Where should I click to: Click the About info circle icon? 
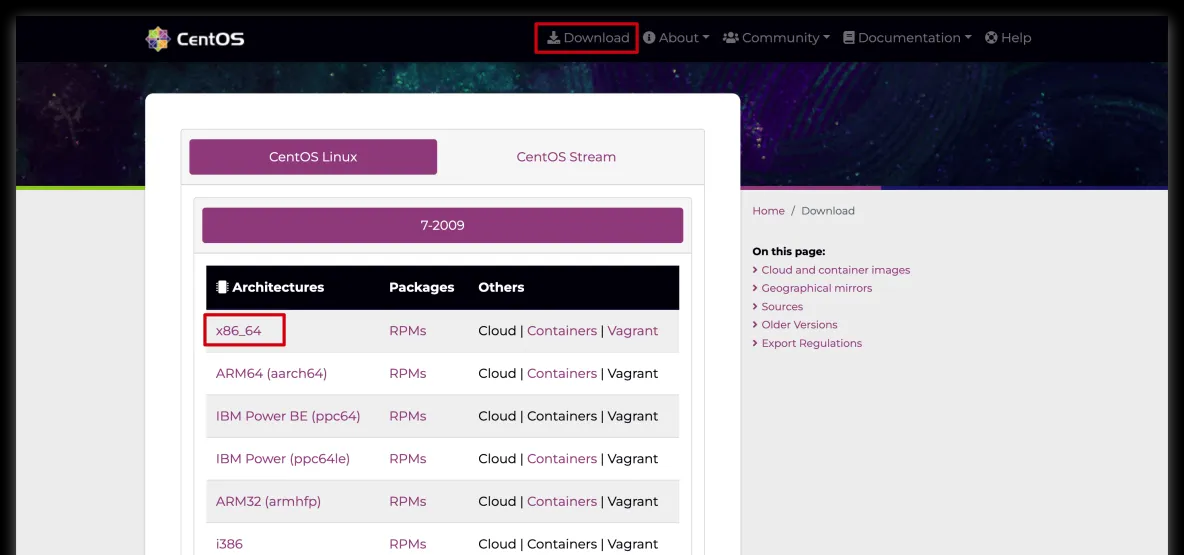(x=649, y=38)
